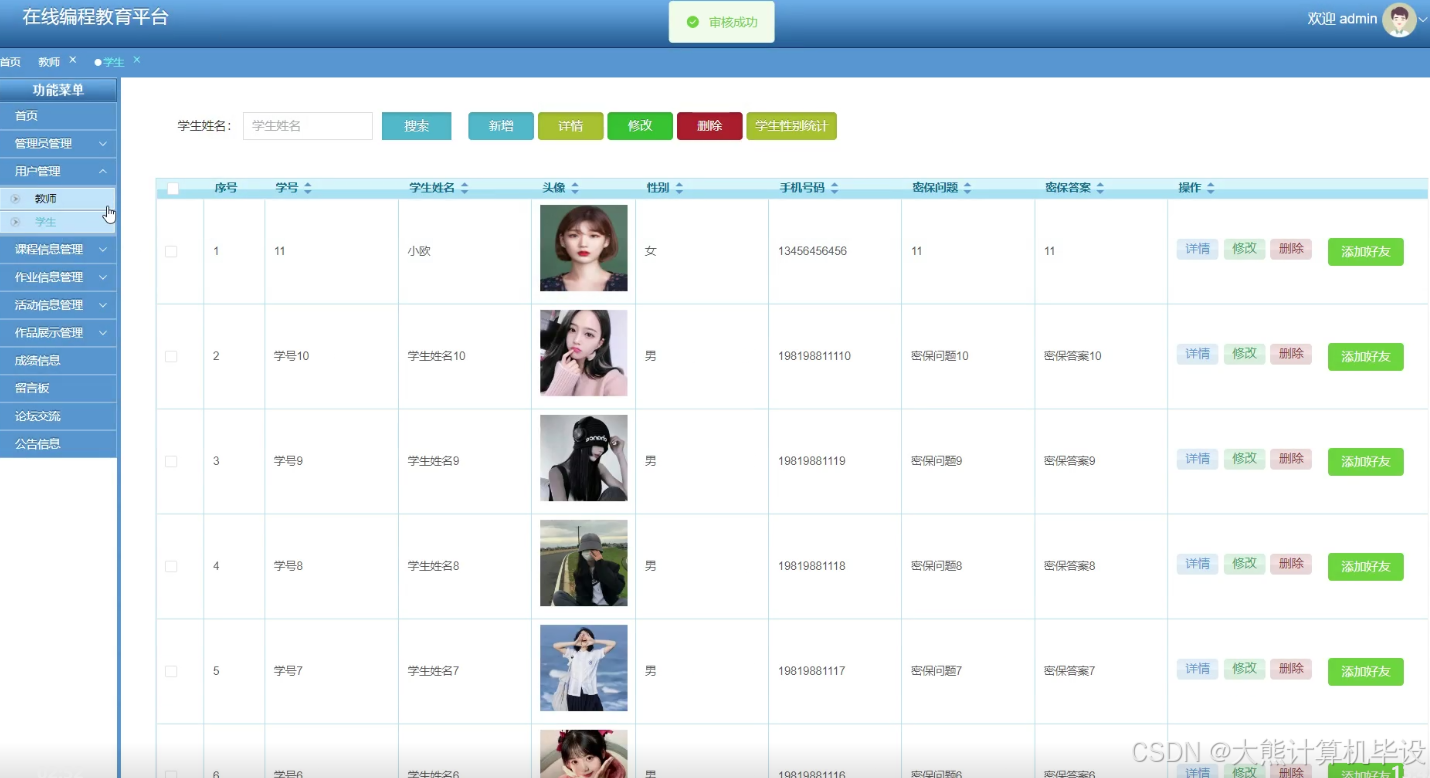Sort table by 性别 column arrows
The width and height of the screenshot is (1430, 778).
679,188
